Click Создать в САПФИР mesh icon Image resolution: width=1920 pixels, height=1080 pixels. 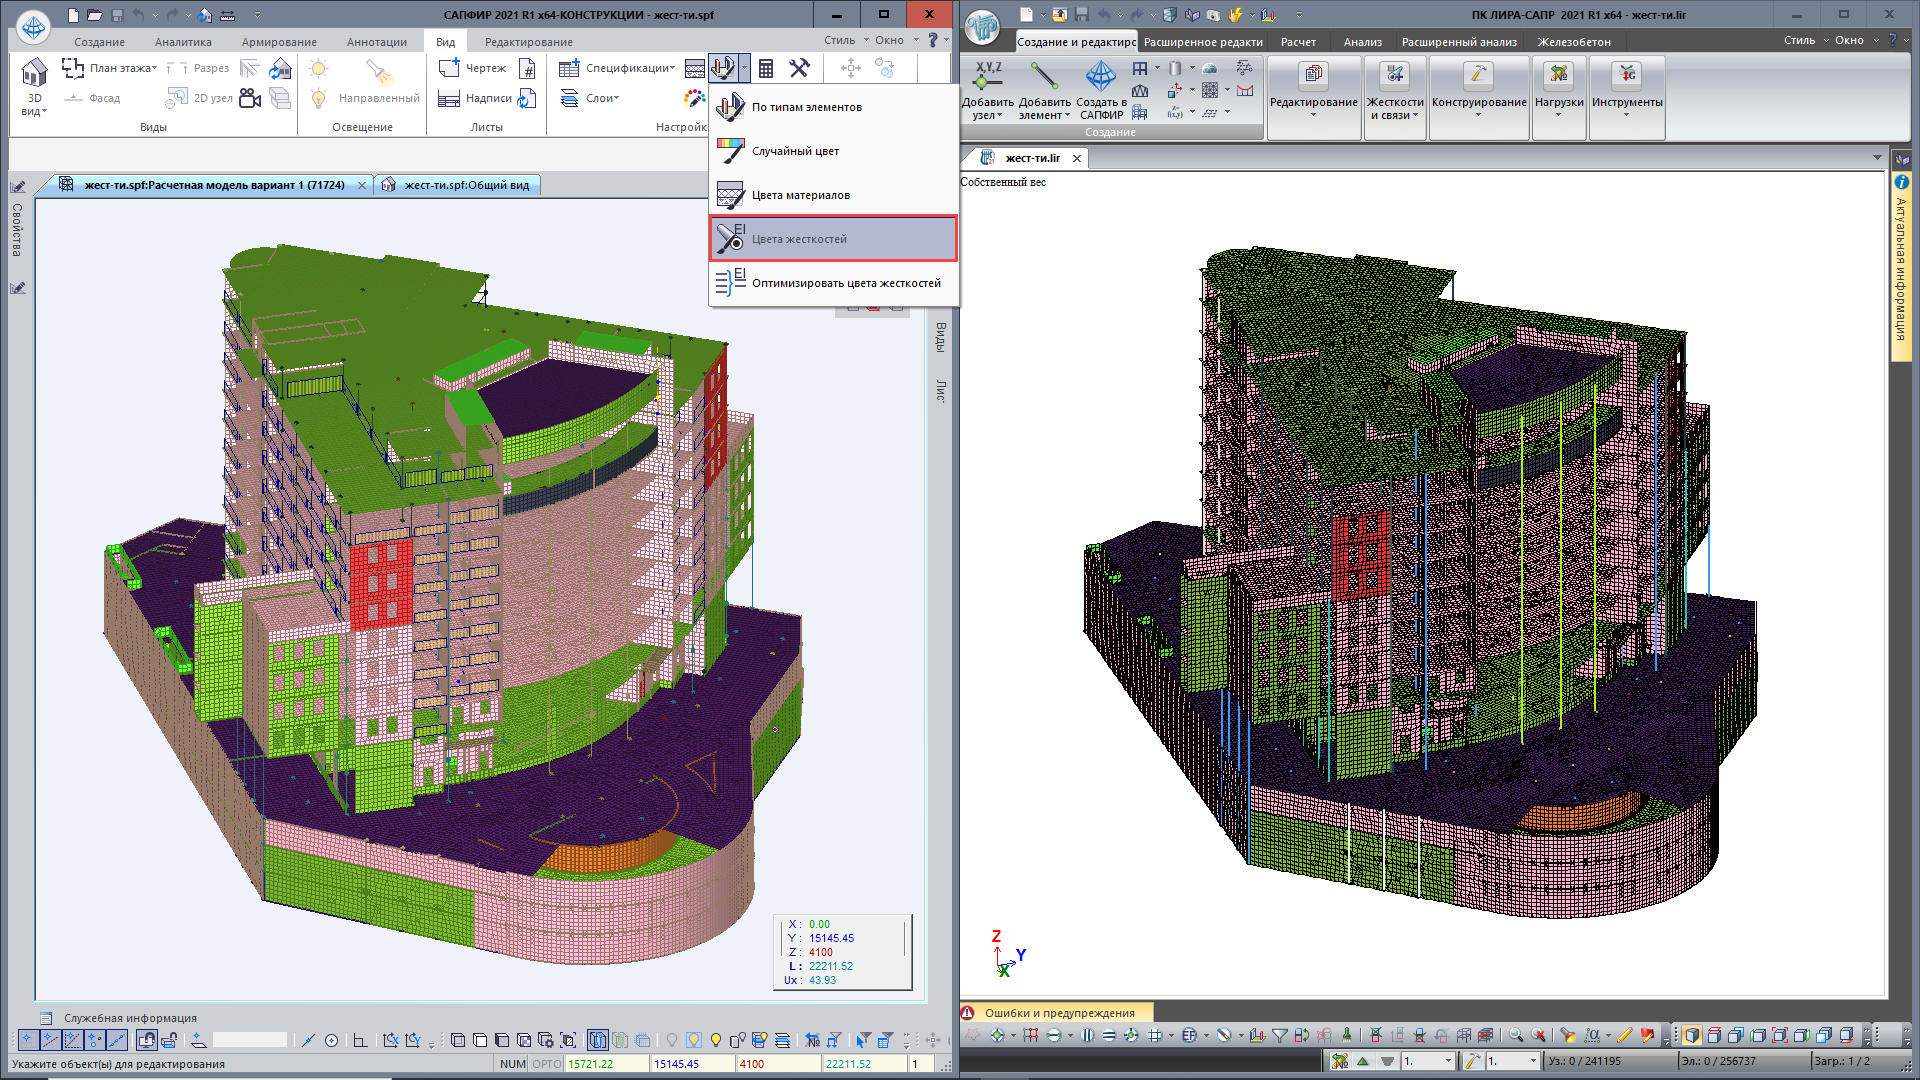point(1101,76)
